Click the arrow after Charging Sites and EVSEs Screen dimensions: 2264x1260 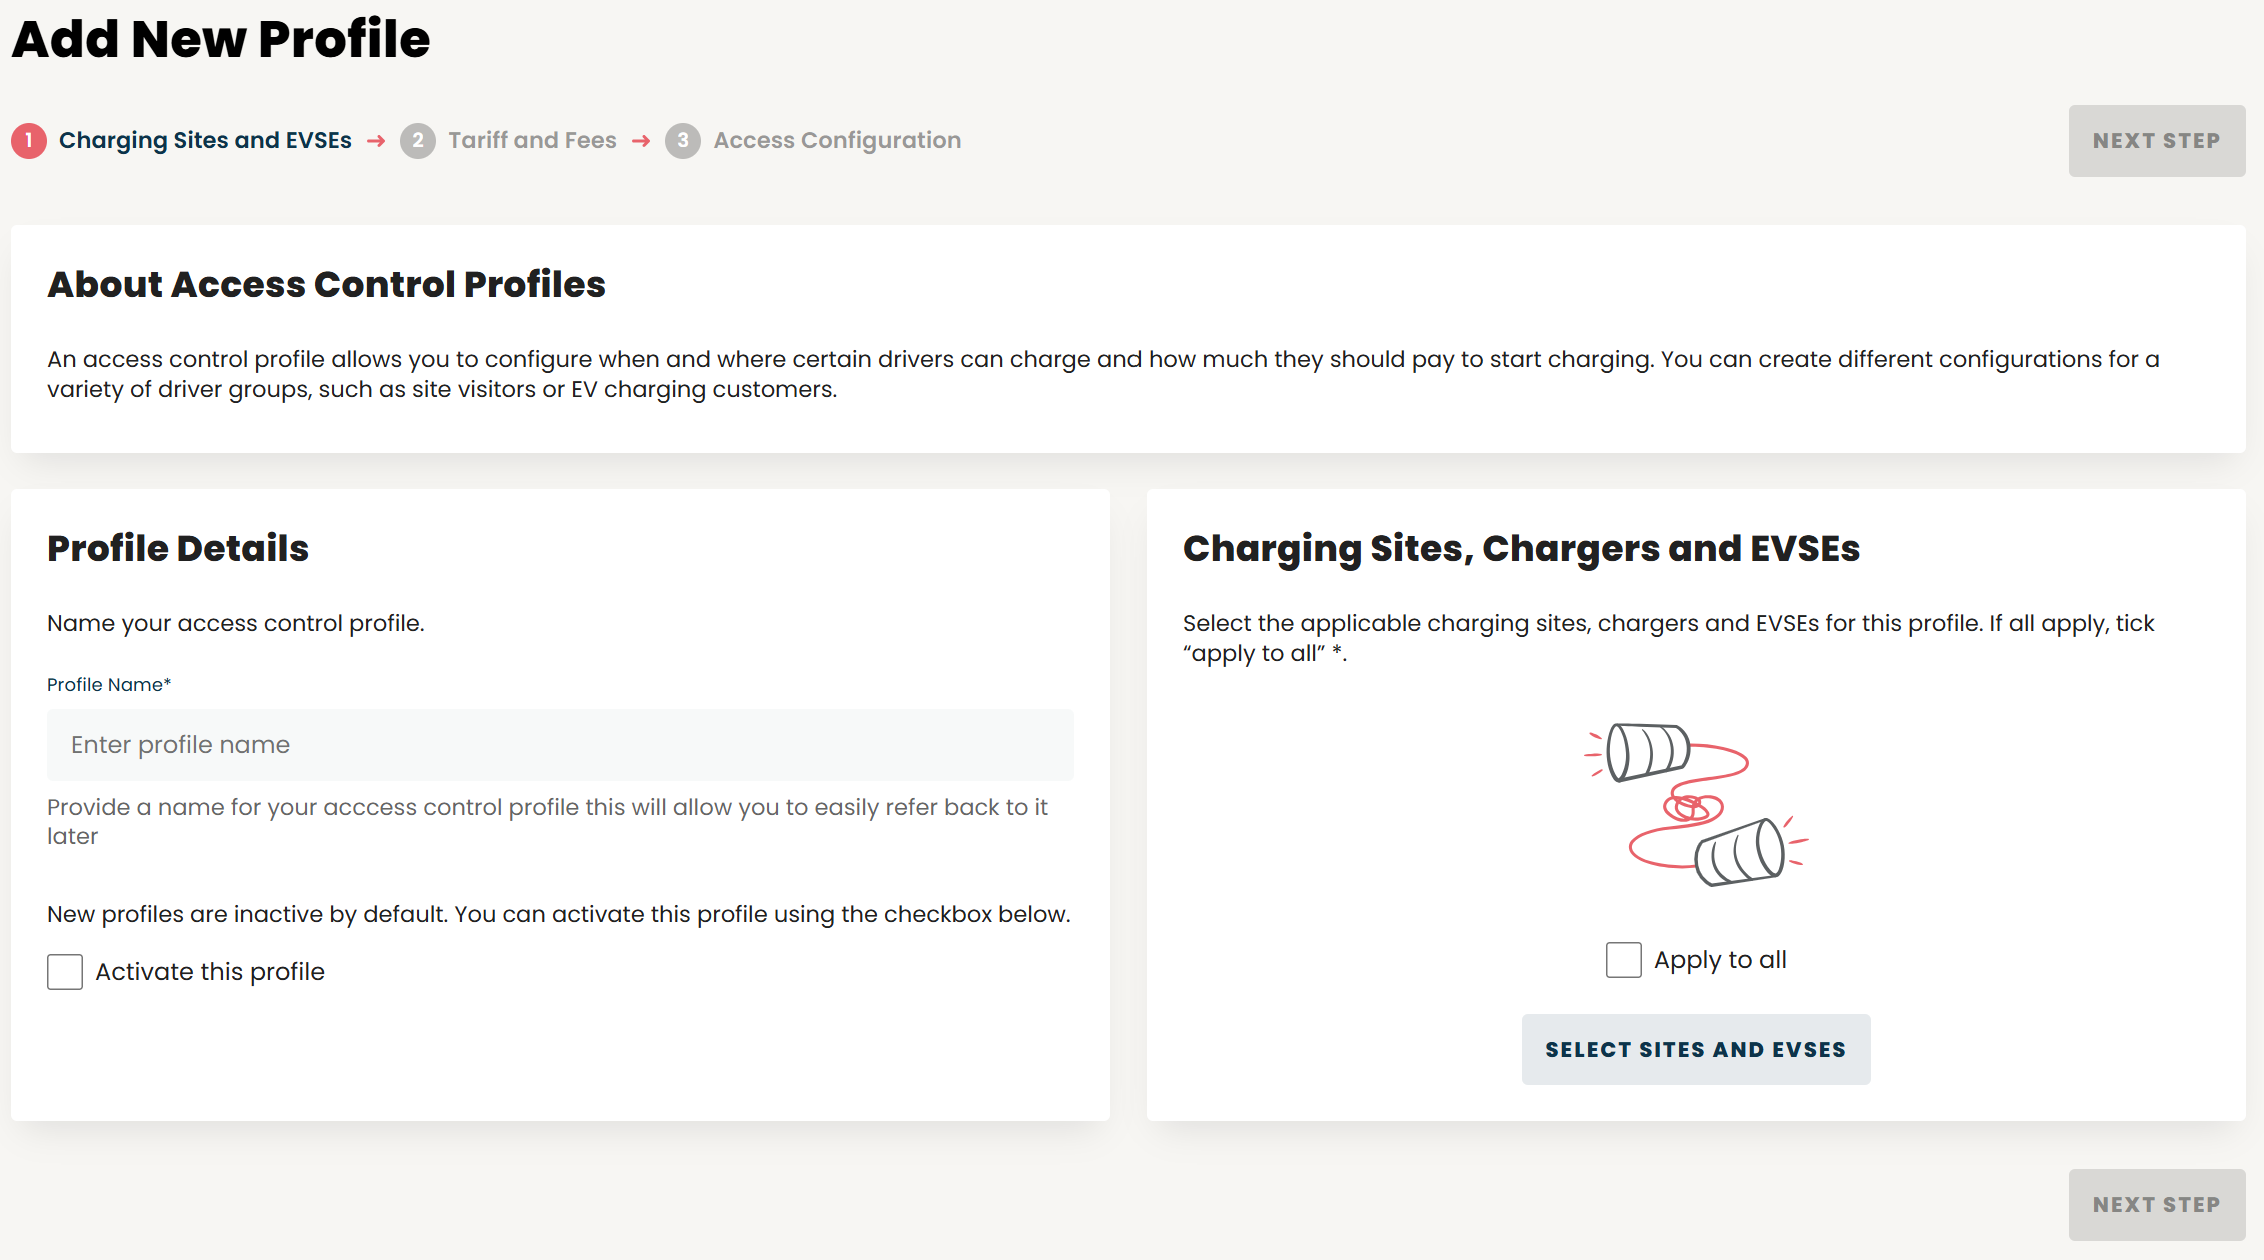377,140
